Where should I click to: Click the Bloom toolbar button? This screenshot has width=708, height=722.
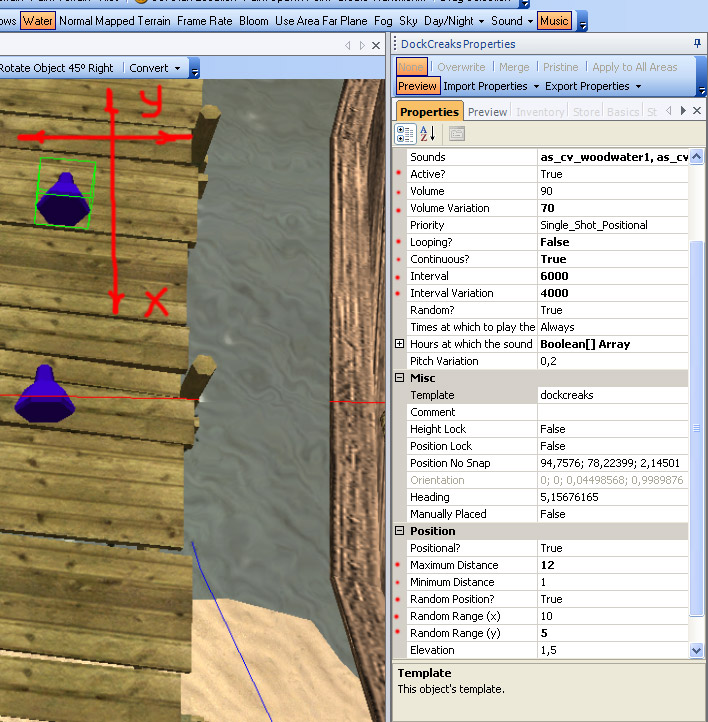click(x=254, y=20)
